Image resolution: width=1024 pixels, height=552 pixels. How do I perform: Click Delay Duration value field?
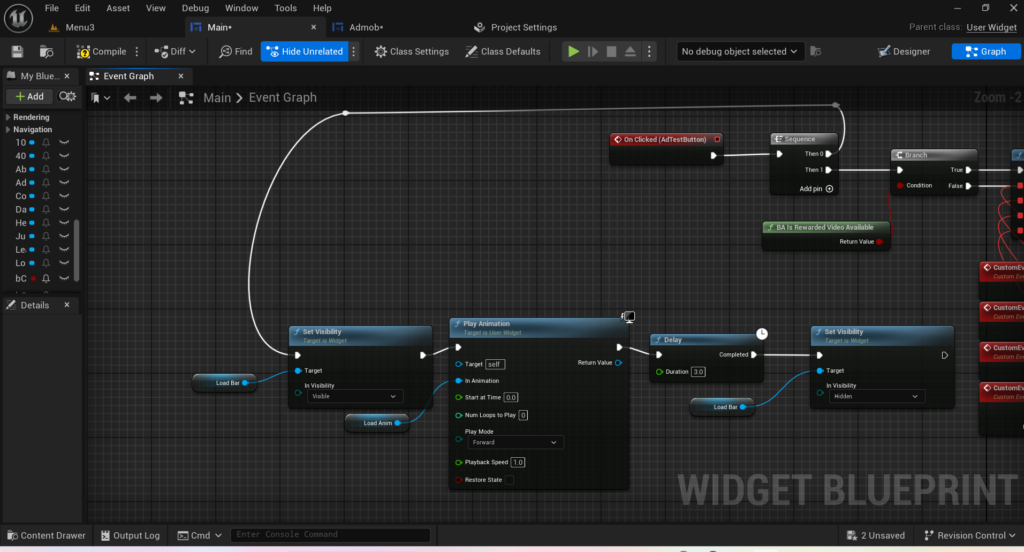pos(698,372)
